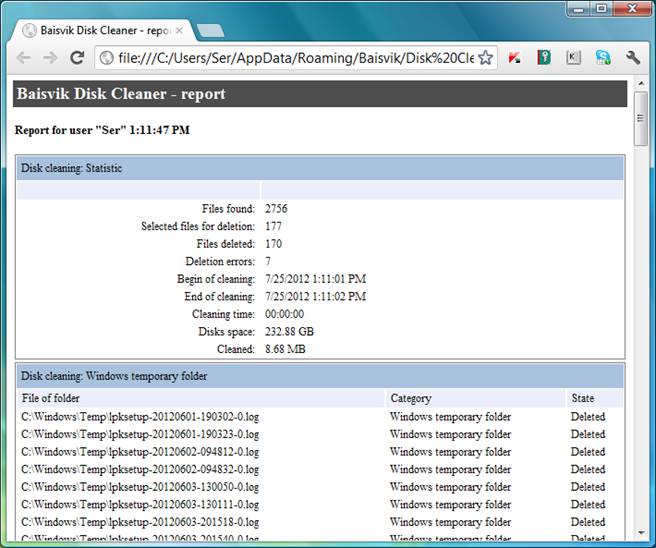
Task: Click file lpksetup-20120601-190302-0.log
Action: [x=140, y=417]
